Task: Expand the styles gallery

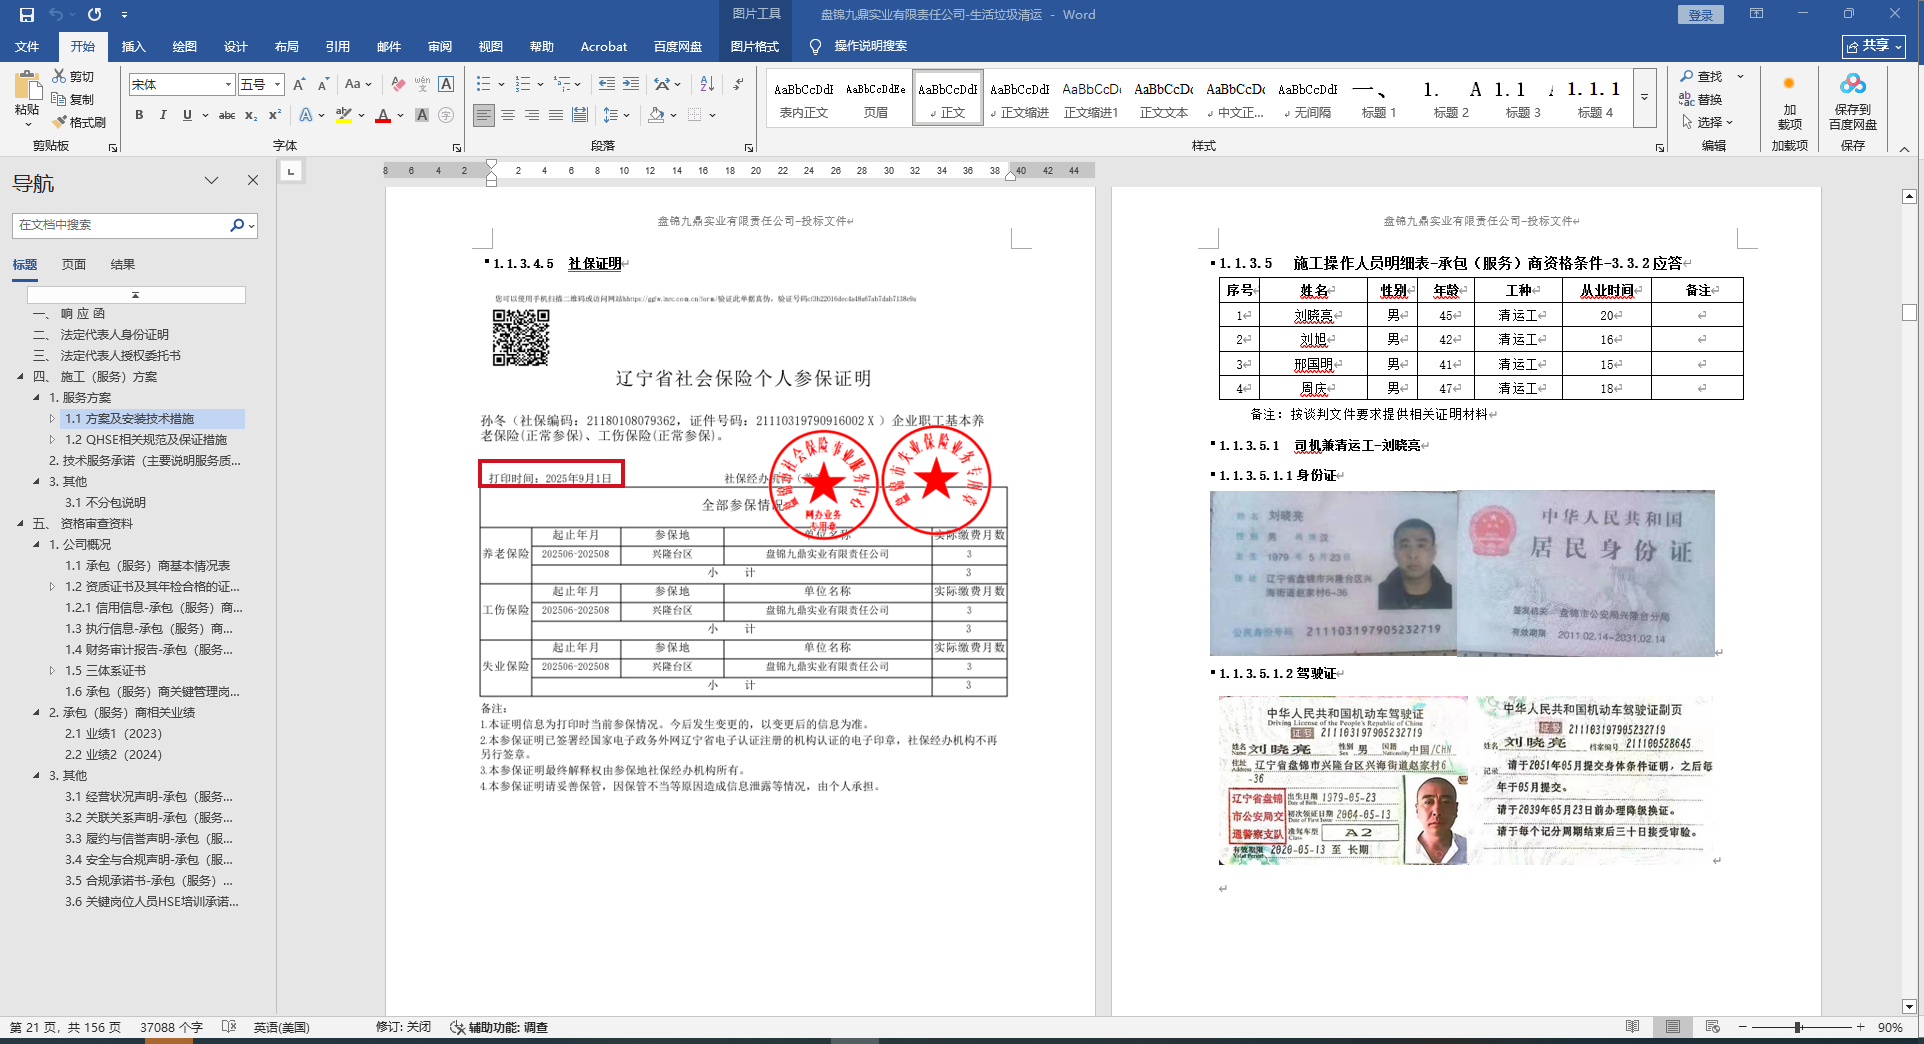Action: [x=1644, y=98]
